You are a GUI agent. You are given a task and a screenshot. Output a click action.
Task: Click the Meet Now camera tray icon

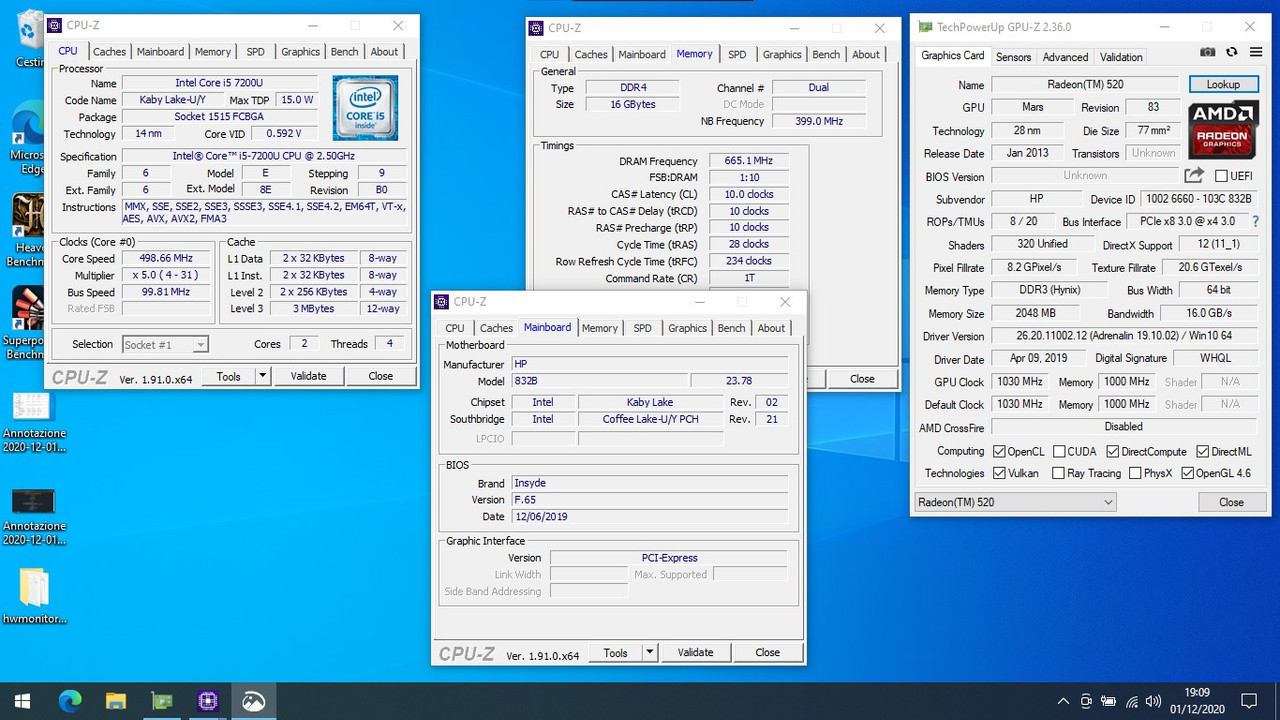[1087, 701]
